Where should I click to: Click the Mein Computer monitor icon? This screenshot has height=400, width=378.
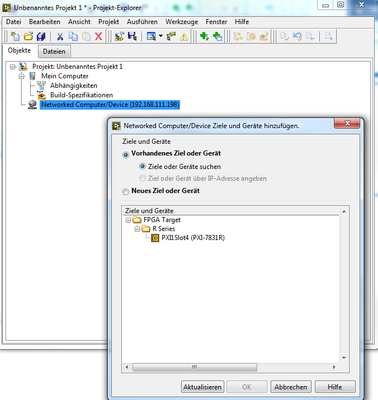click(x=32, y=76)
